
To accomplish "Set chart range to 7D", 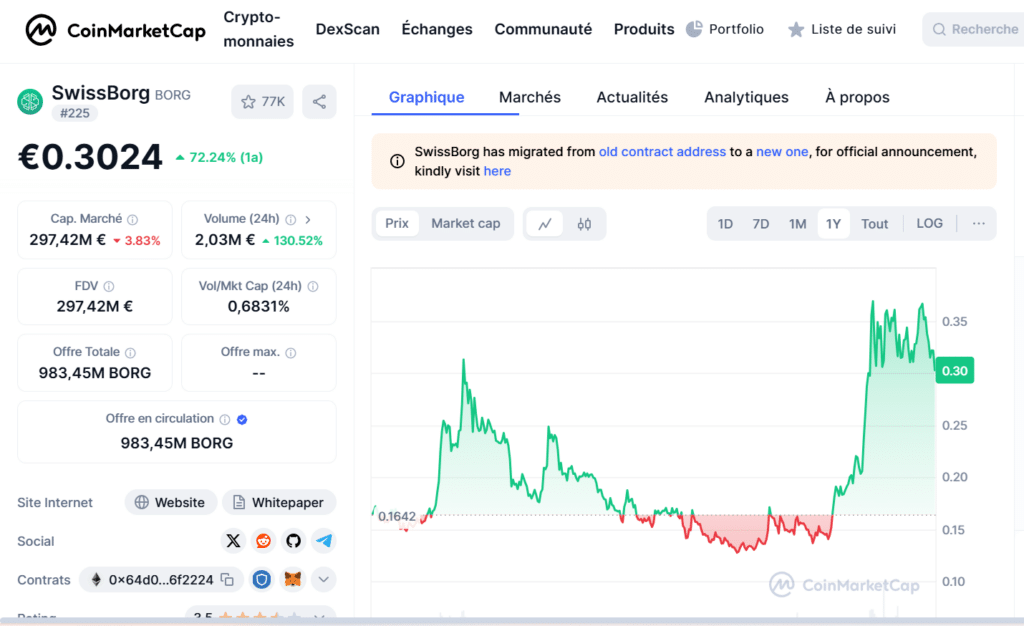I will tap(760, 224).
